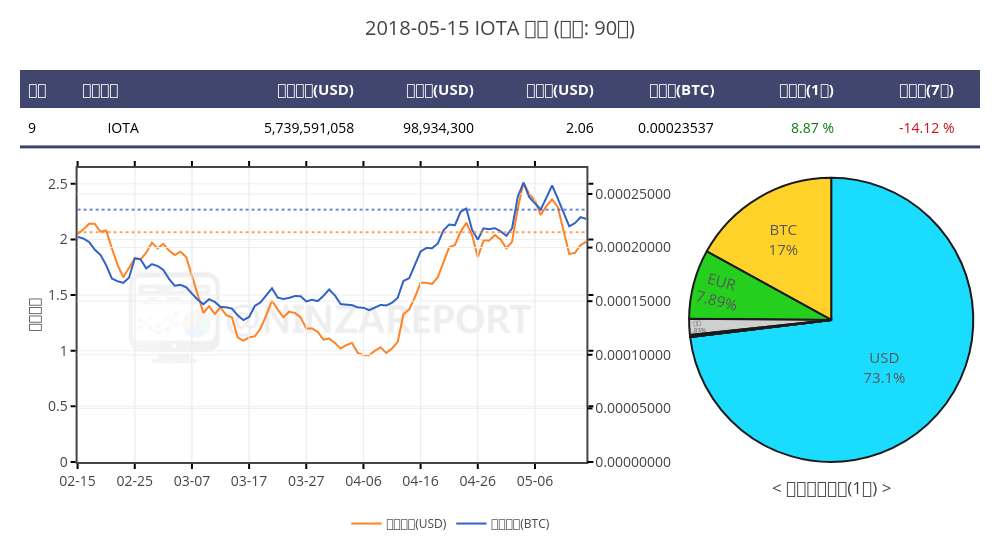Click the BTC price value 0.00023537

675,128
